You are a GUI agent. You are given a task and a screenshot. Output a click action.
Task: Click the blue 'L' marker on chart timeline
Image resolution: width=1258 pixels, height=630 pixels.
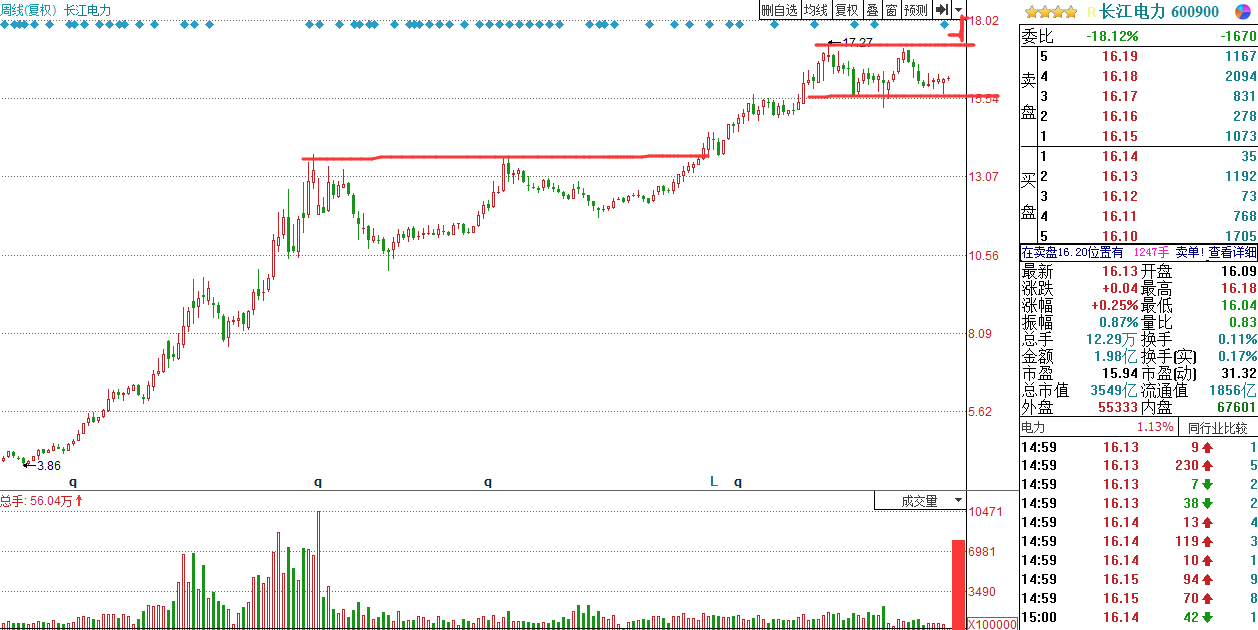(714, 481)
